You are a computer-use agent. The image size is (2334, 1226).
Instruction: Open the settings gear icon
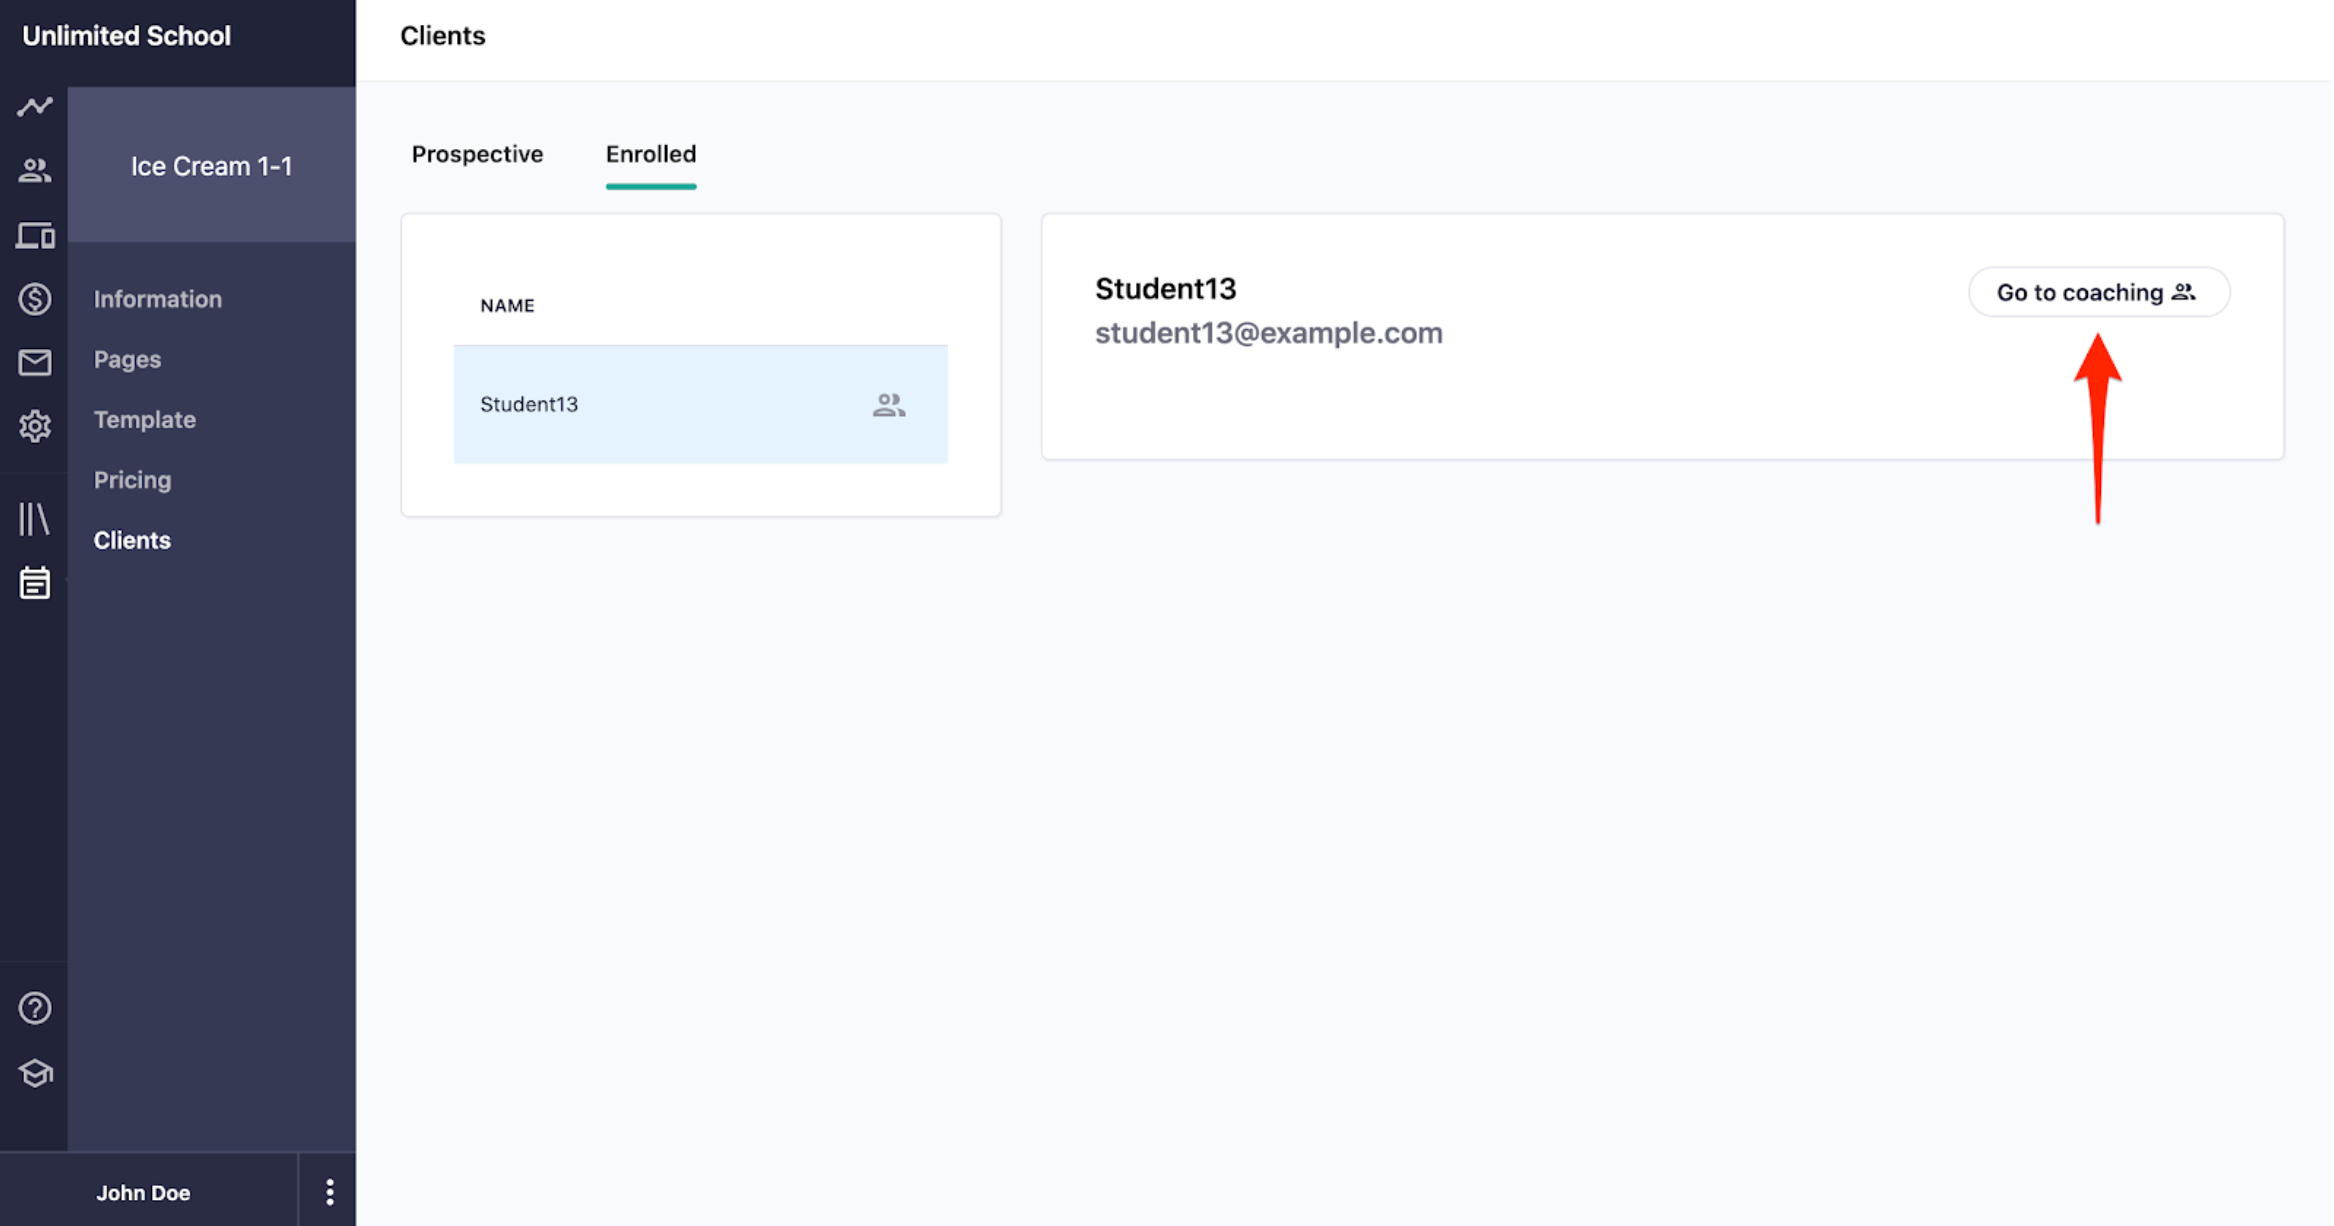tap(34, 426)
